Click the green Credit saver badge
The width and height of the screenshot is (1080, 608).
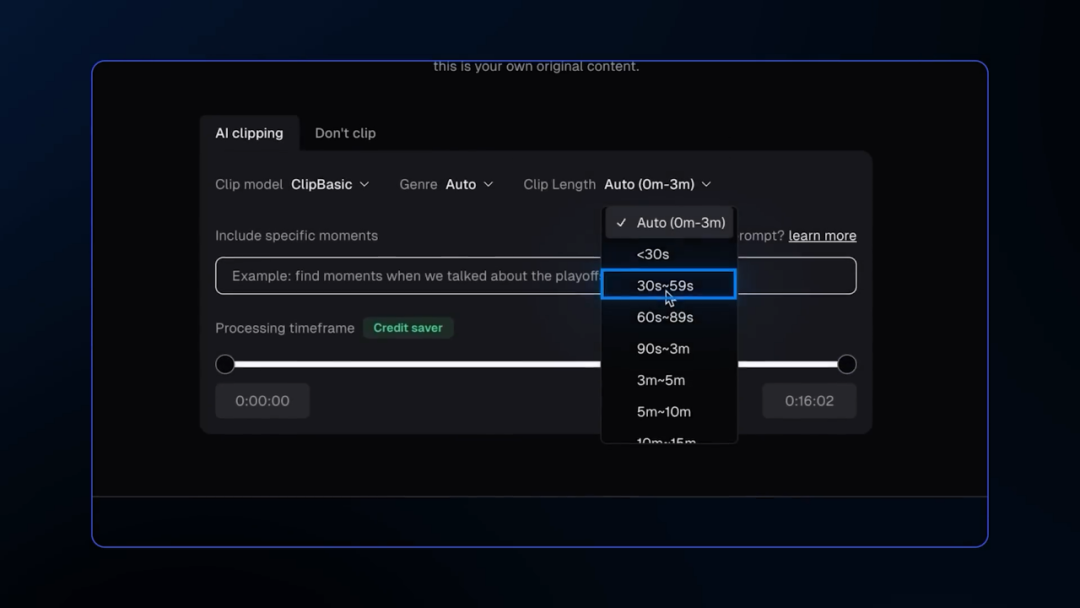point(408,328)
